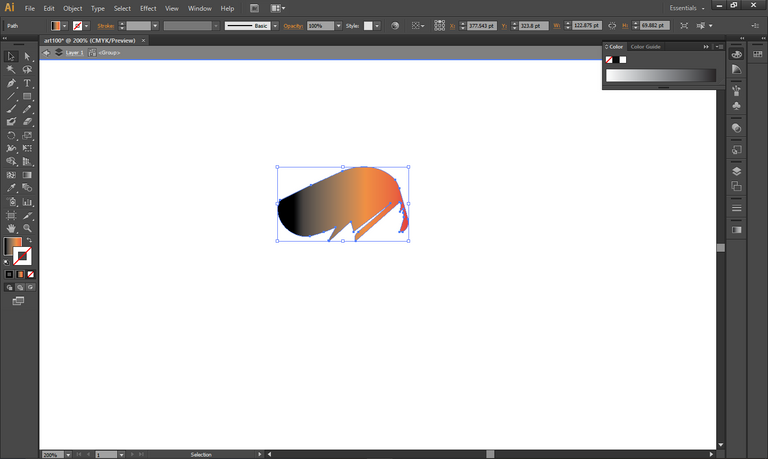Select the Rotate tool
This screenshot has width=768, height=459.
11,135
